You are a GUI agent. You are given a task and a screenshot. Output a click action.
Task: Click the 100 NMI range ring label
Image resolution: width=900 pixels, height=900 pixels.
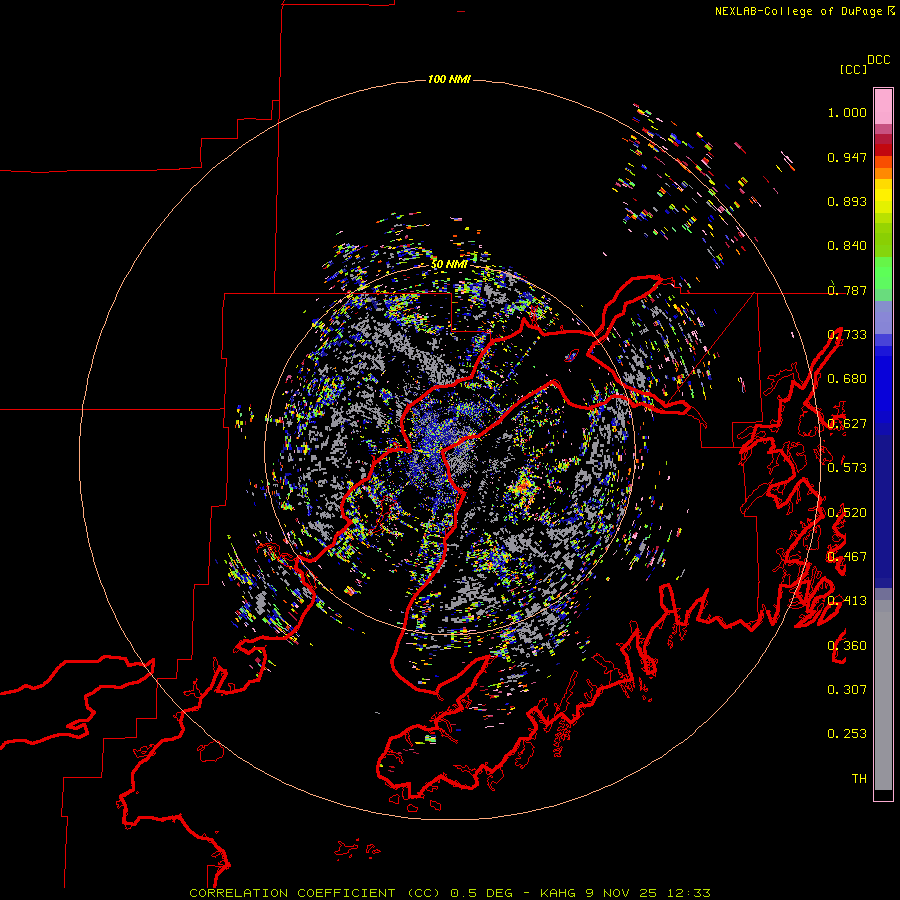(x=449, y=79)
